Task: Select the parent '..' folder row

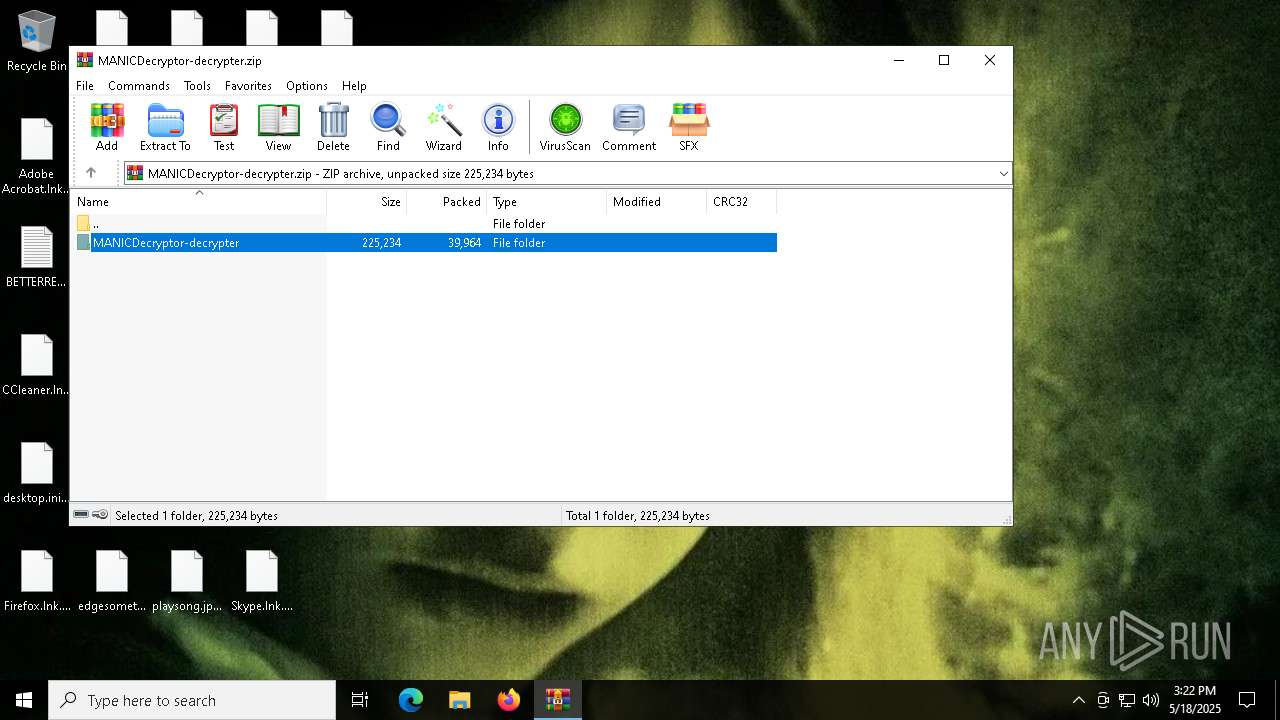Action: tap(425, 224)
